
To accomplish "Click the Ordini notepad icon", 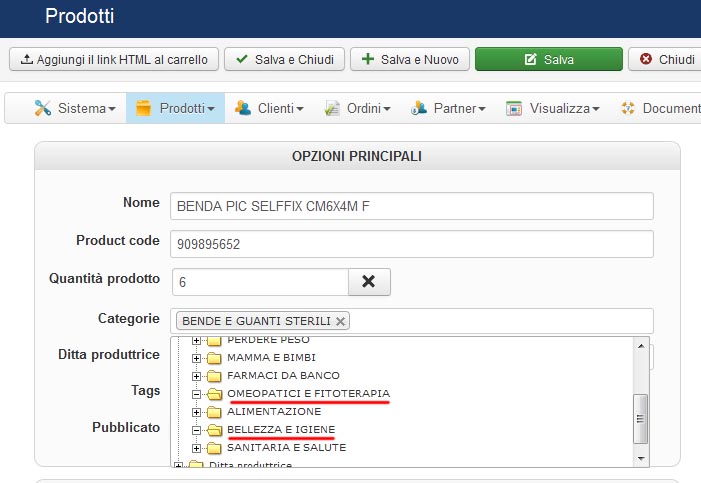I will click(x=332, y=108).
